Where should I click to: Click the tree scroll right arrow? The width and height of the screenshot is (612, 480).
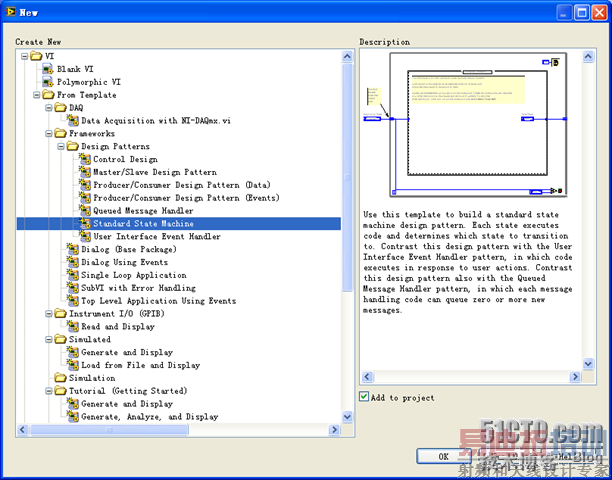tap(334, 430)
